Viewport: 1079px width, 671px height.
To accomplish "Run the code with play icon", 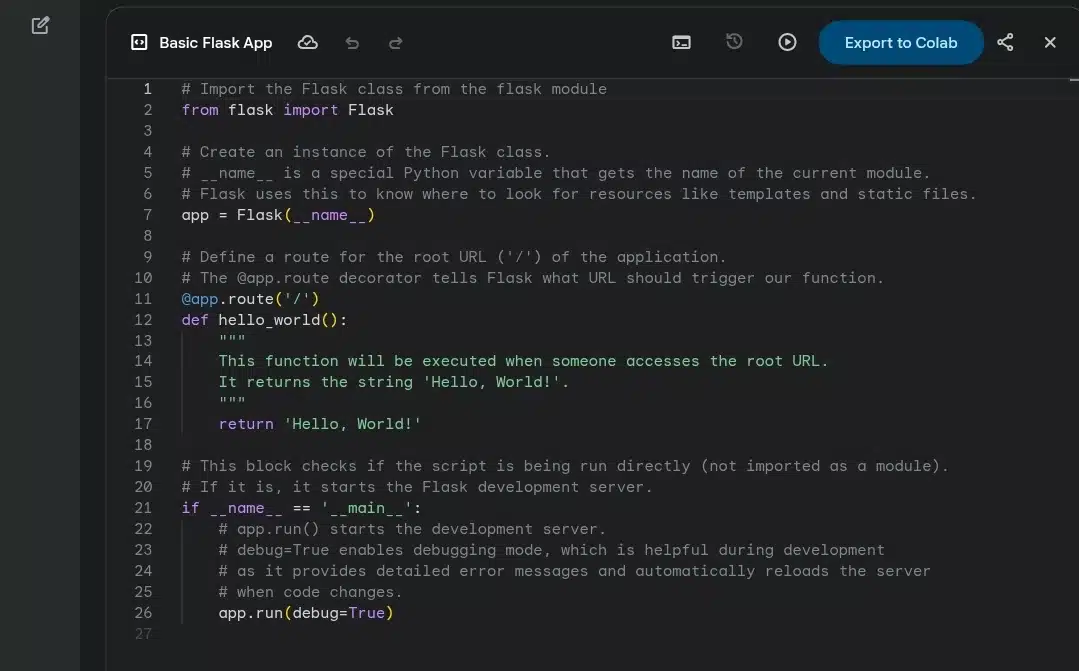I will [x=787, y=43].
